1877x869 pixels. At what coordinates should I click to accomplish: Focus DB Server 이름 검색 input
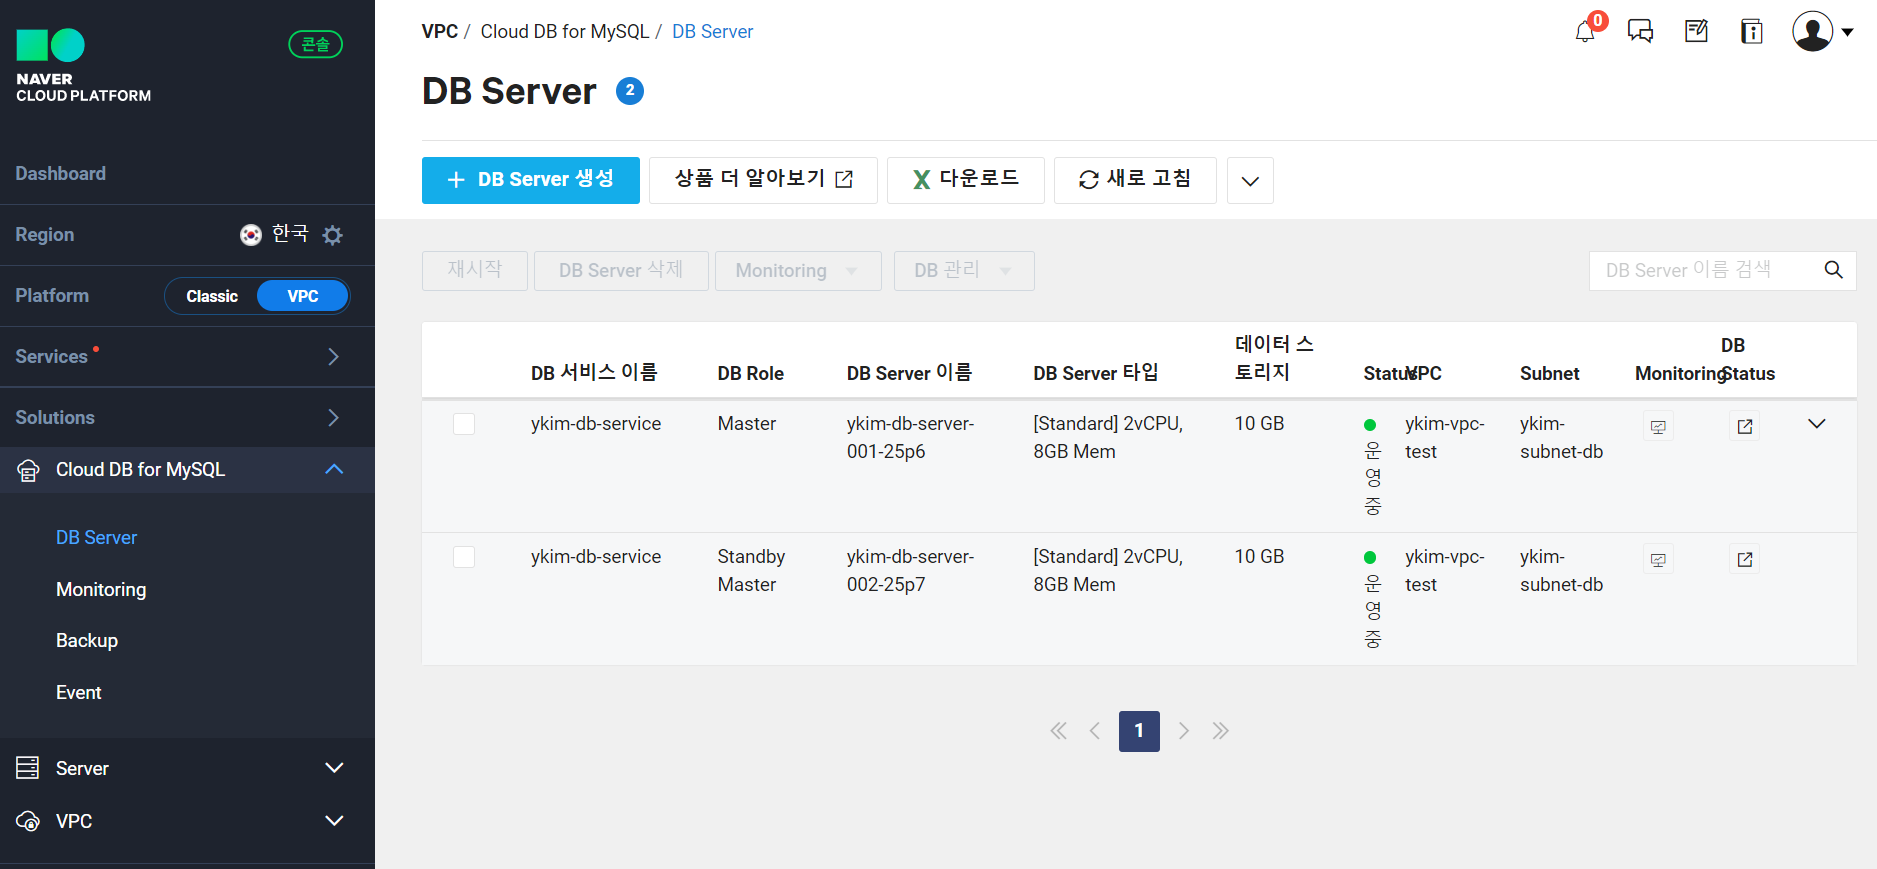[x=1705, y=271]
